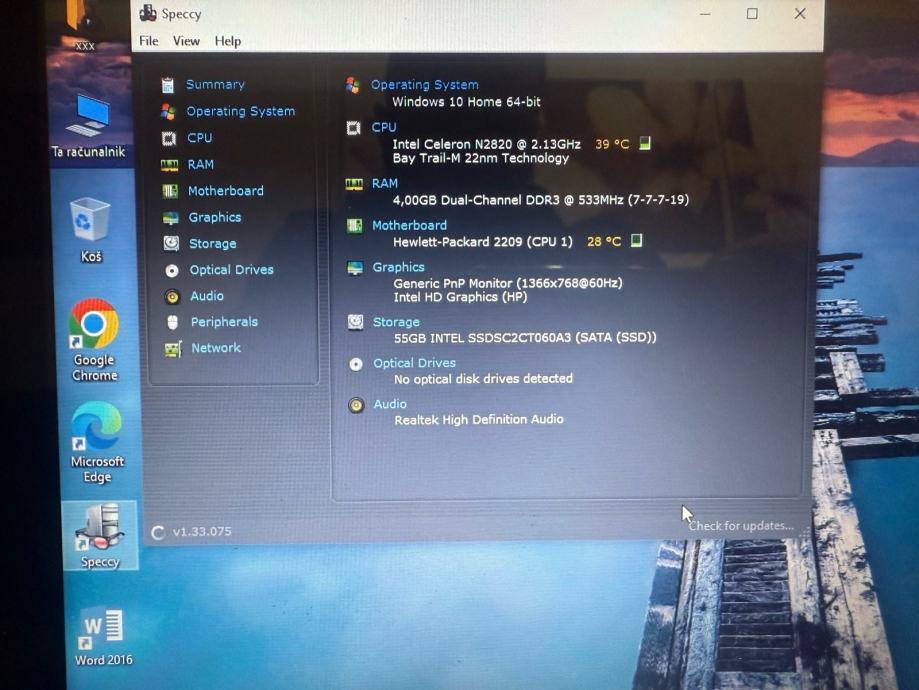Click the Peripherals mouse icon in sidebar
Image resolution: width=919 pixels, height=690 pixels.
172,322
